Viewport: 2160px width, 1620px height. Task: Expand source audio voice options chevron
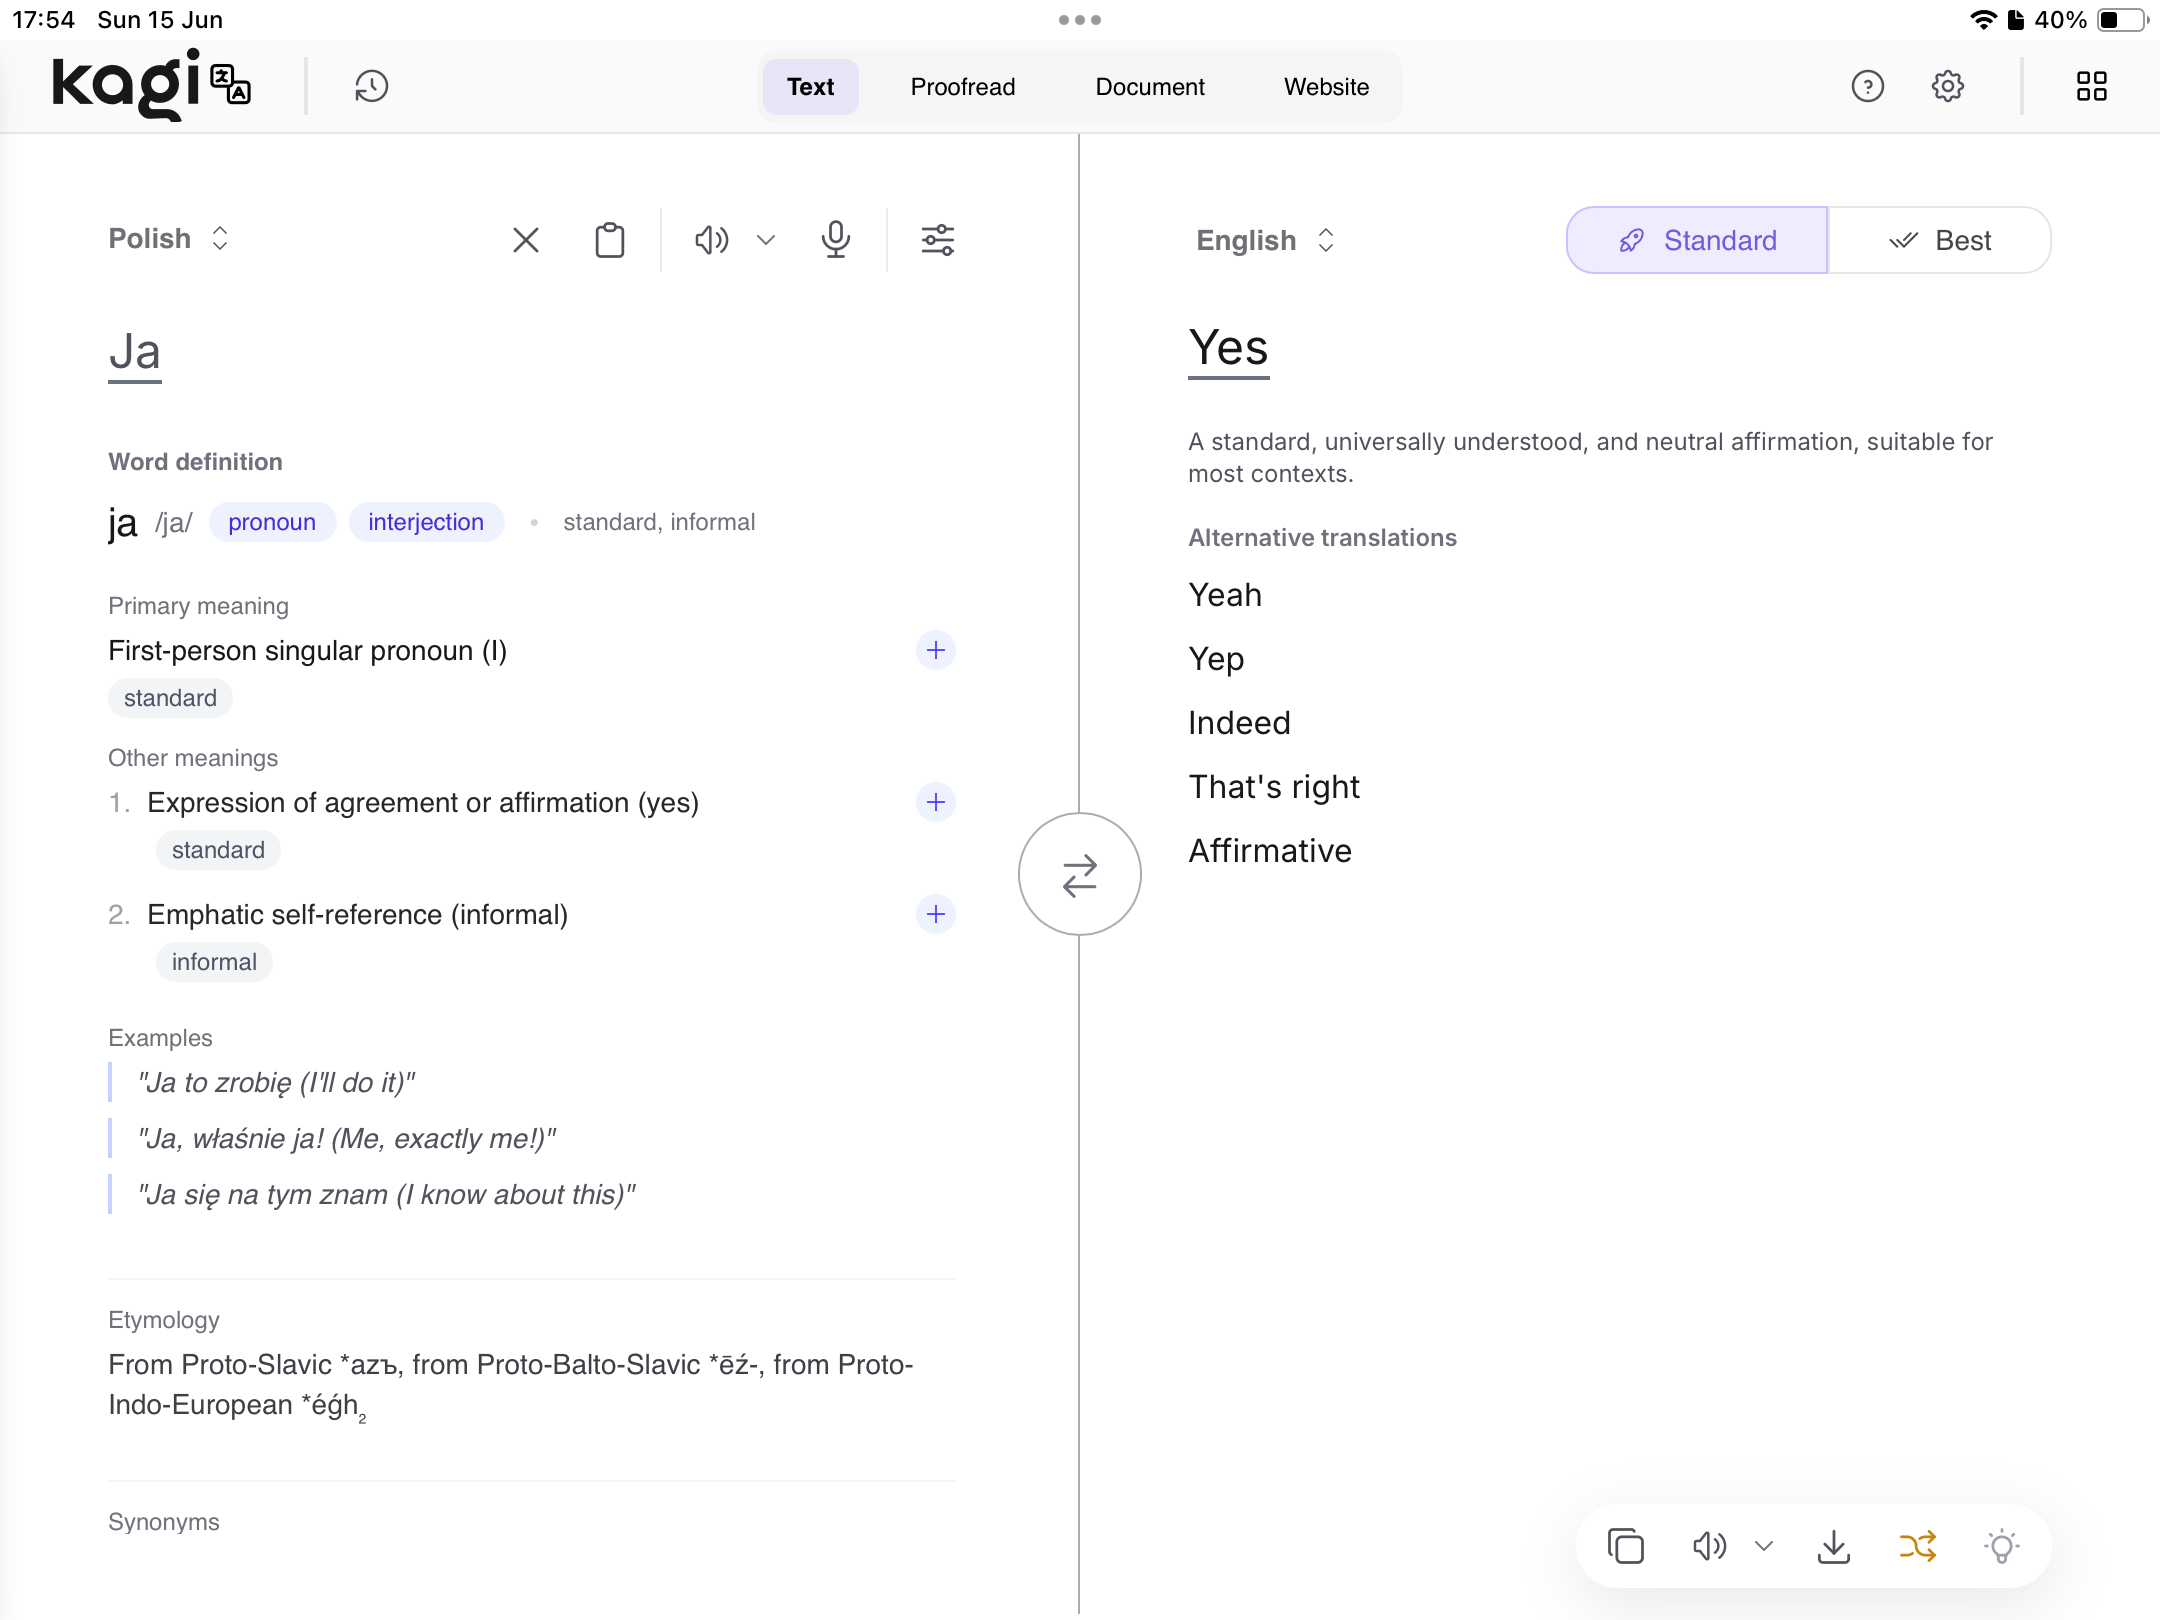point(766,240)
